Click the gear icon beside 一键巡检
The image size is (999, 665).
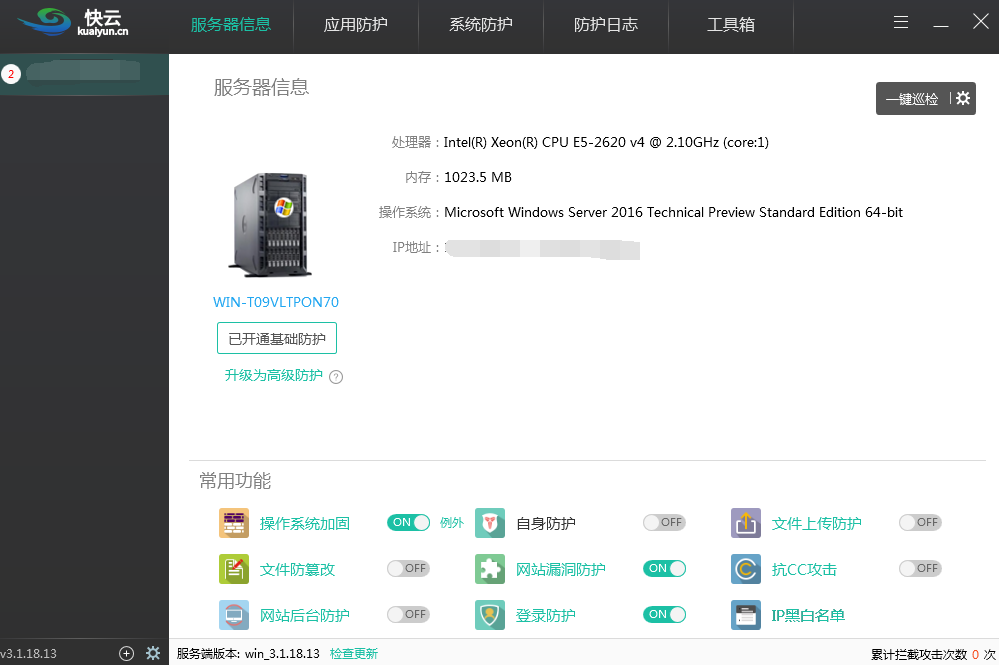(961, 98)
